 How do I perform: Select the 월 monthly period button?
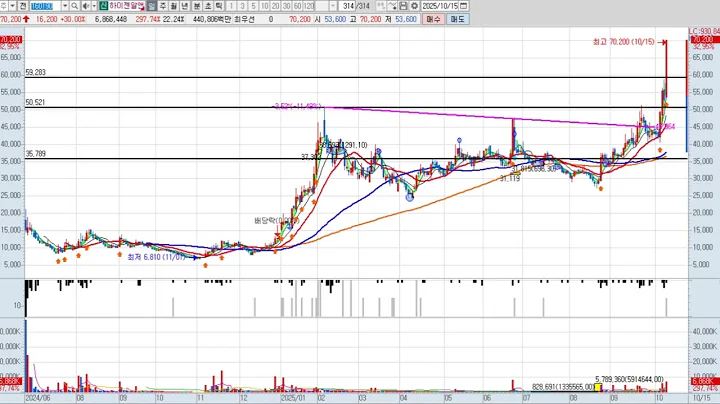tap(174, 6)
